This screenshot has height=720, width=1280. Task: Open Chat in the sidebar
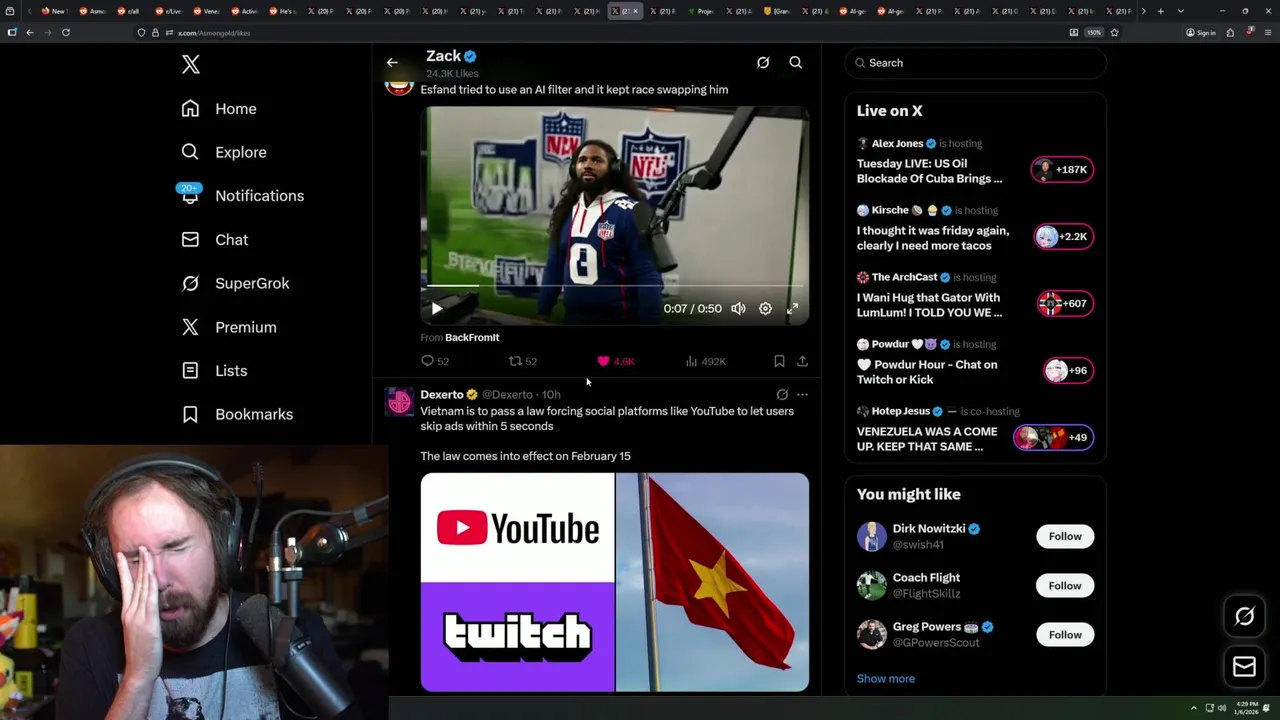(x=215, y=240)
